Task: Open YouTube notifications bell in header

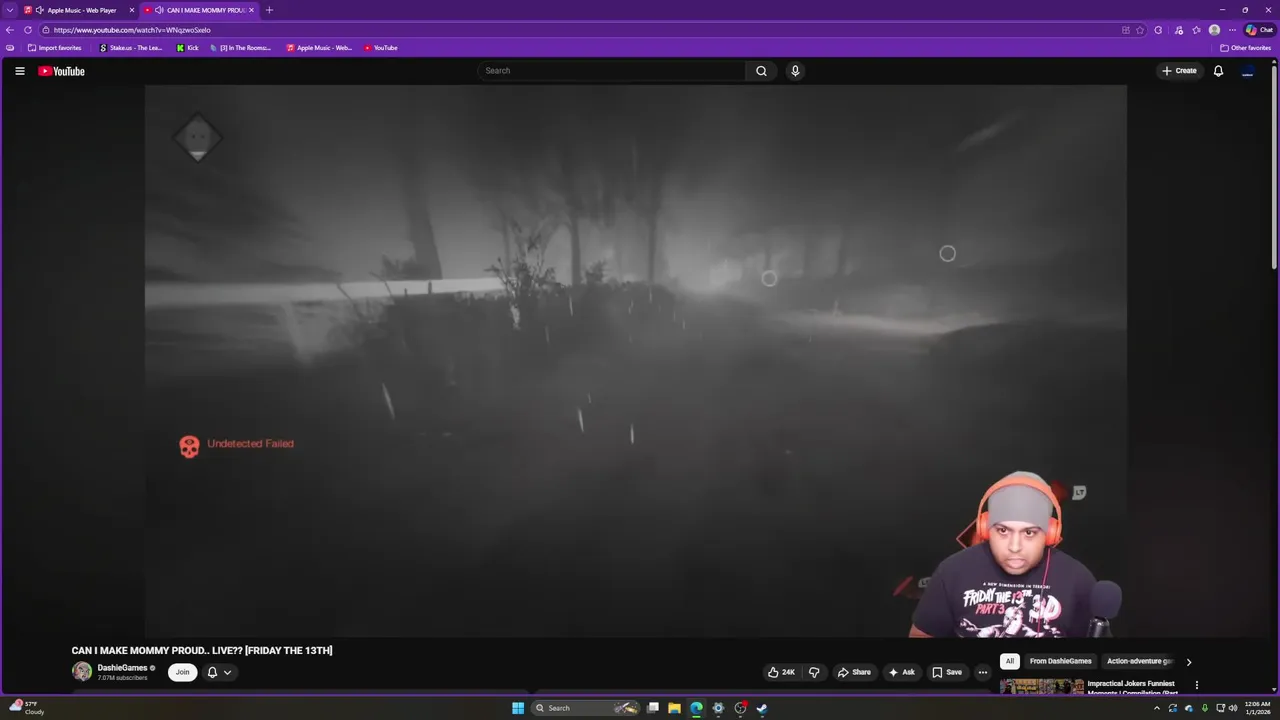Action: point(1218,71)
